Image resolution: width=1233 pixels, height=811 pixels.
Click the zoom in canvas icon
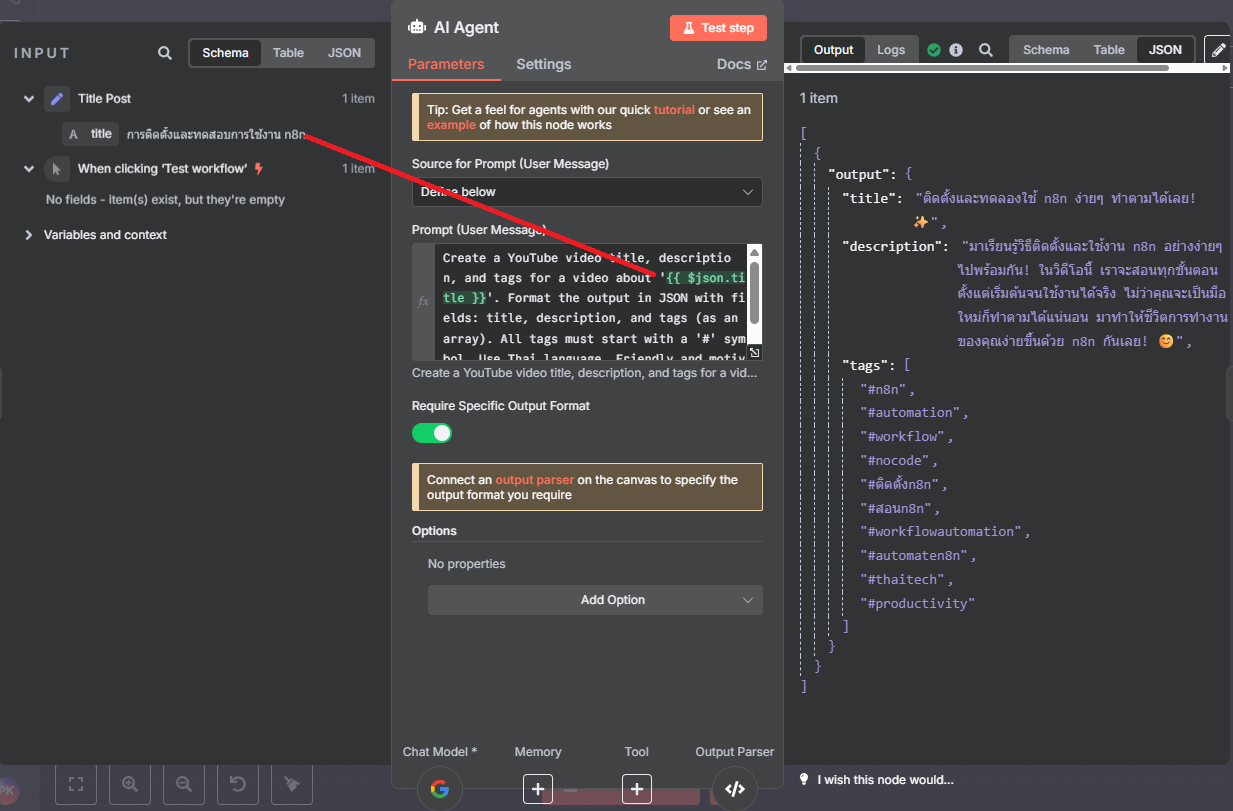(129, 785)
